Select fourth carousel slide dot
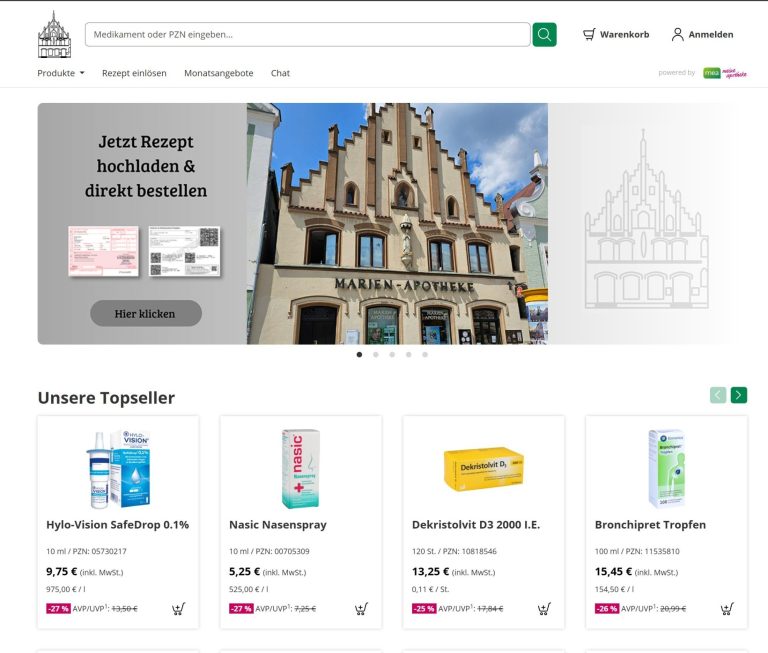 (408, 355)
